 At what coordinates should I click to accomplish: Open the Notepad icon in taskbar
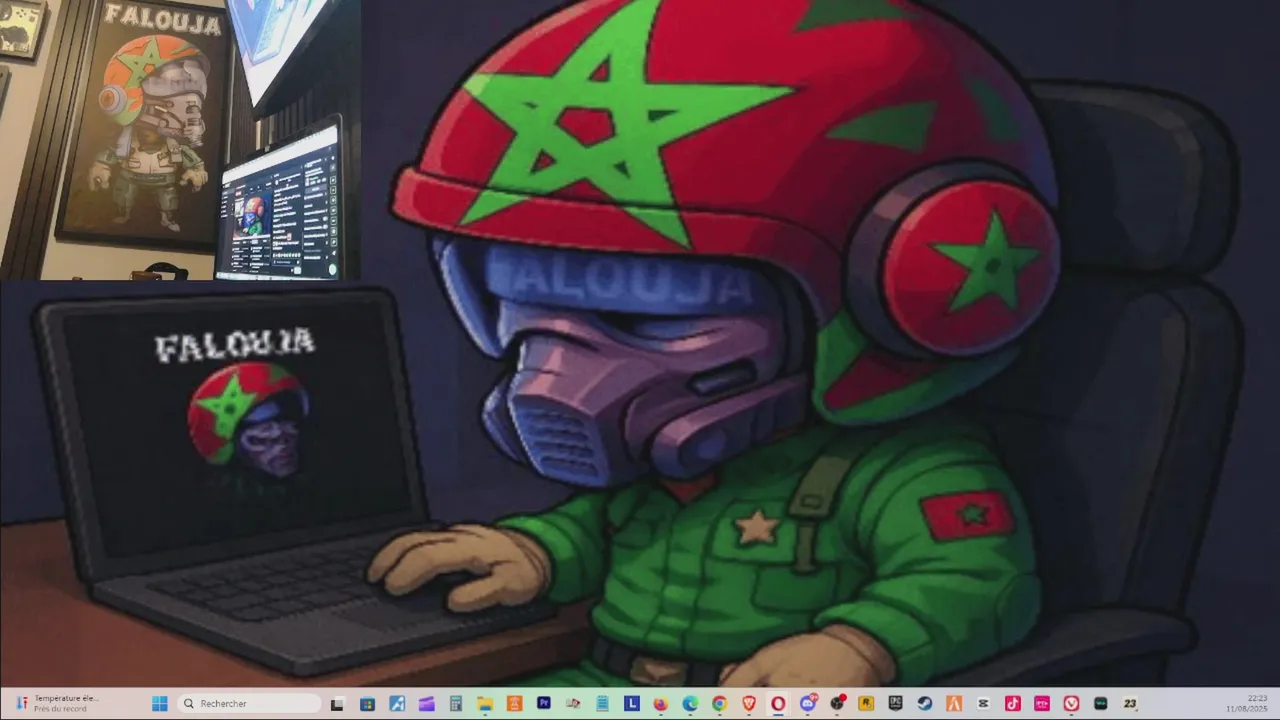pos(602,703)
